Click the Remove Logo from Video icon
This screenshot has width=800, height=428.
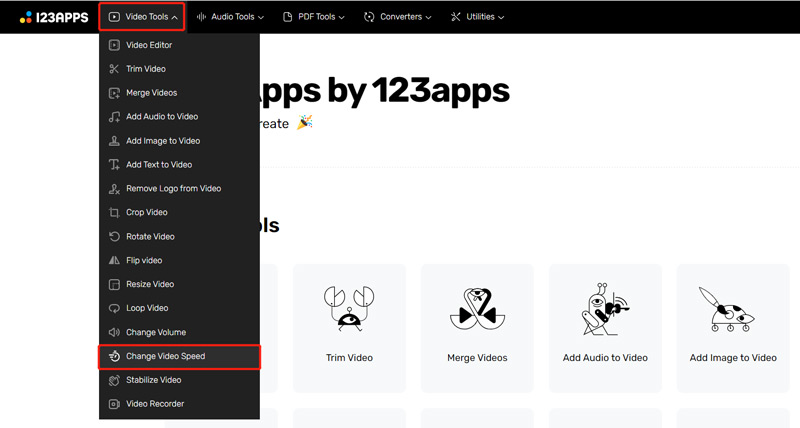[x=114, y=189]
